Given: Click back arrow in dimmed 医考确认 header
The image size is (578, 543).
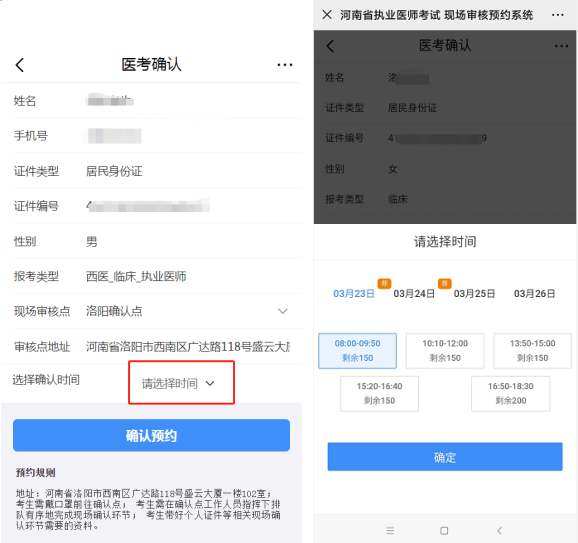Looking at the screenshot, I should pyautogui.click(x=330, y=46).
